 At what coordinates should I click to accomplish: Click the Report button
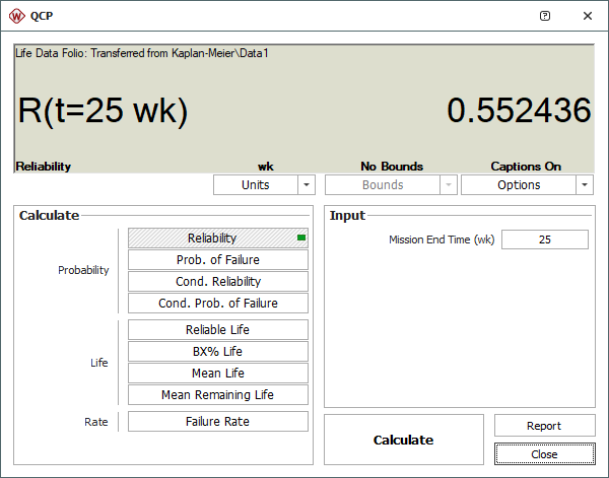pos(544,426)
